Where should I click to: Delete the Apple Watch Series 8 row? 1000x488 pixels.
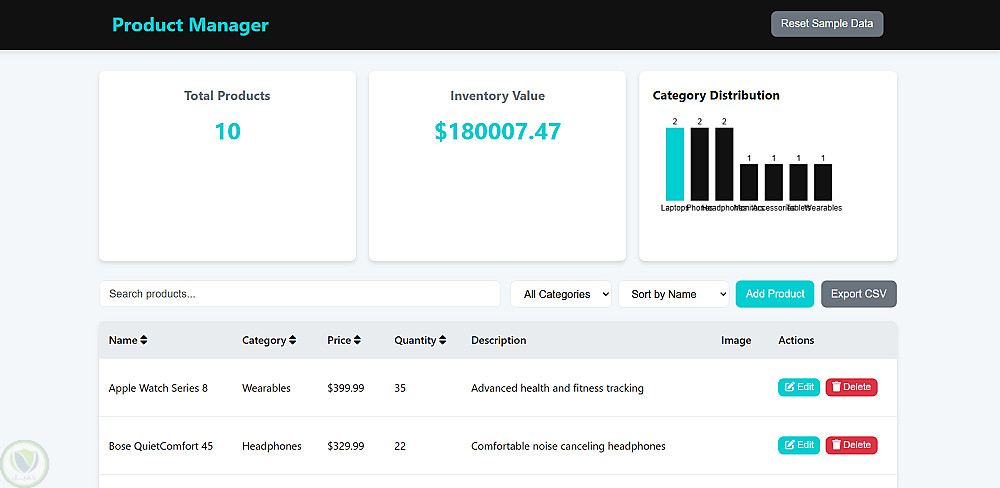(x=851, y=387)
